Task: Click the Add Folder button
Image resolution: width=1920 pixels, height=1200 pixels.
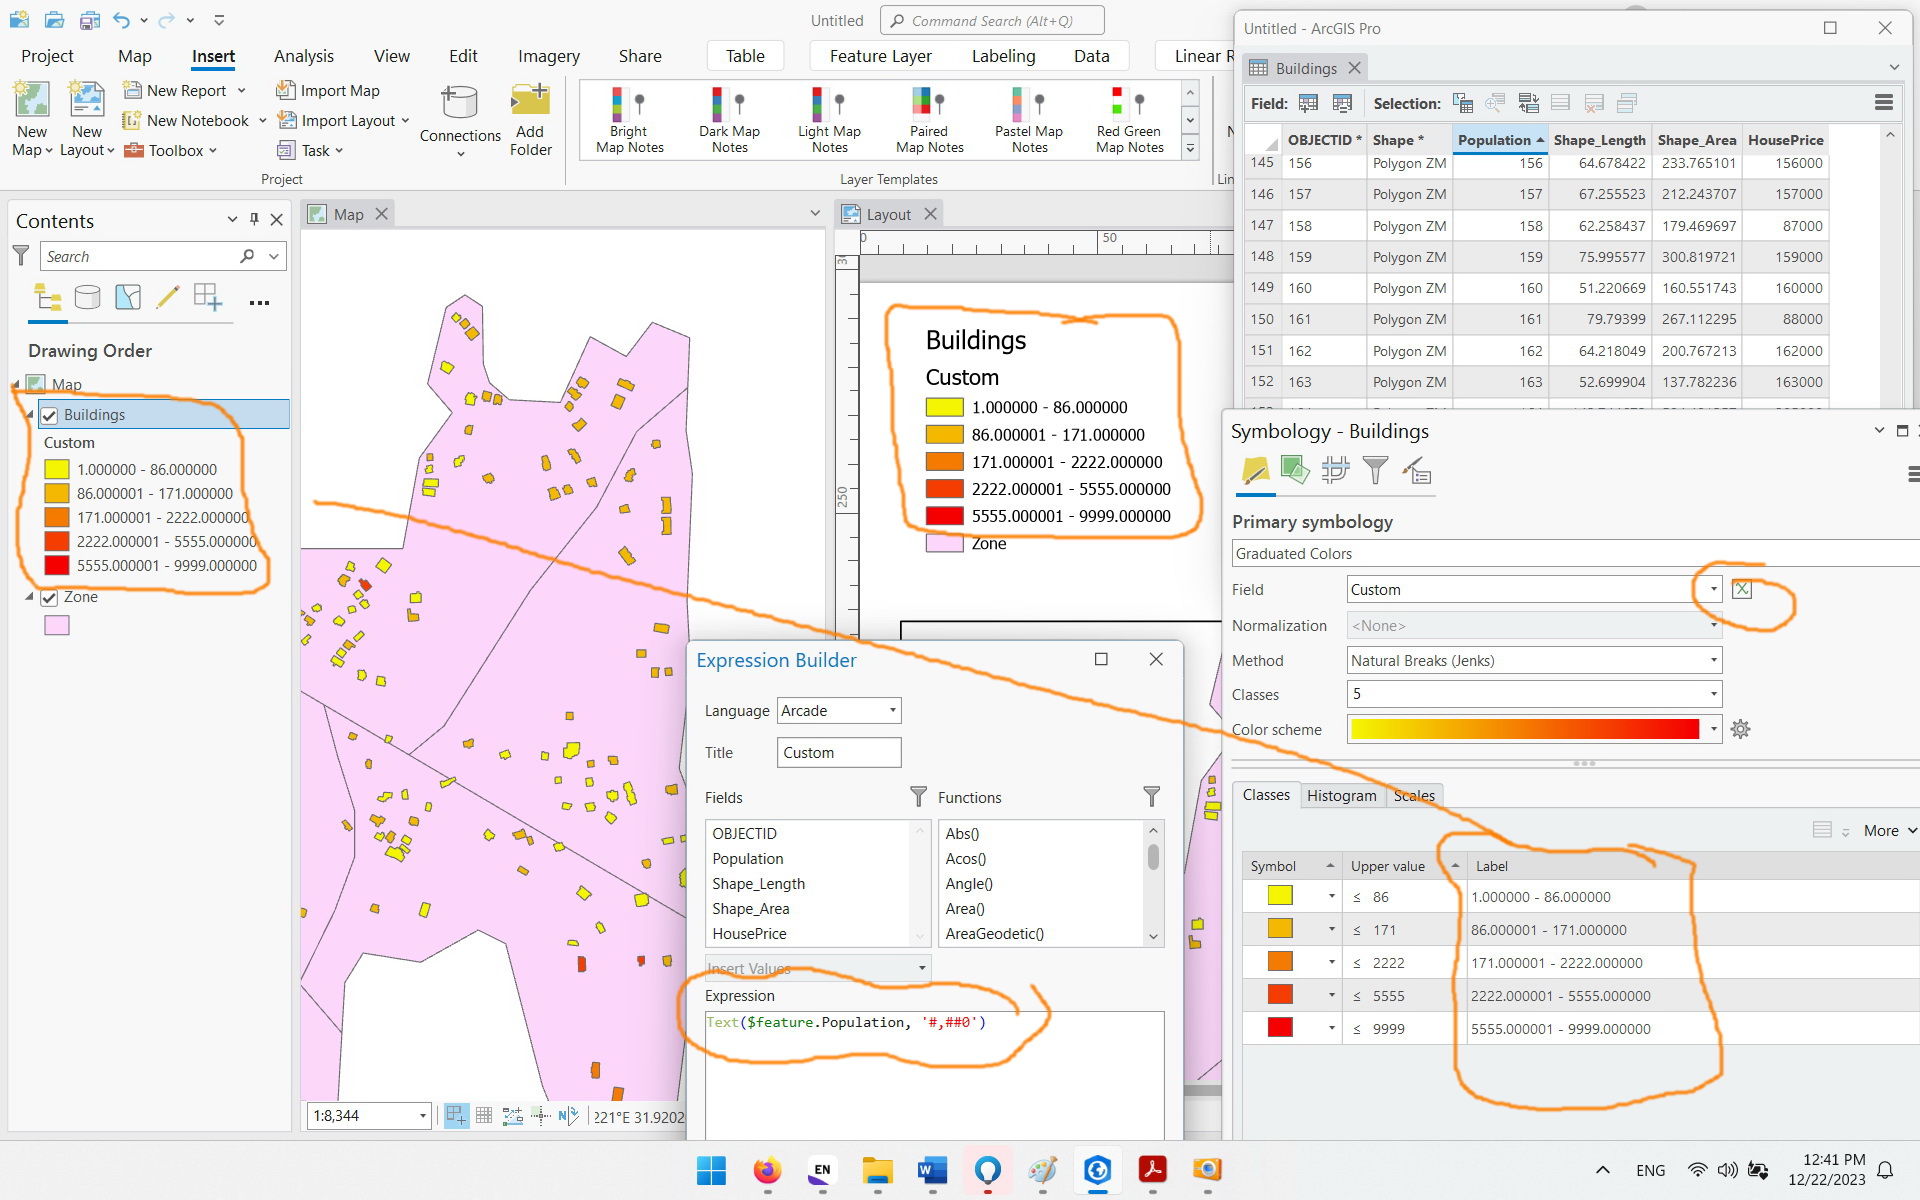Action: (530, 118)
